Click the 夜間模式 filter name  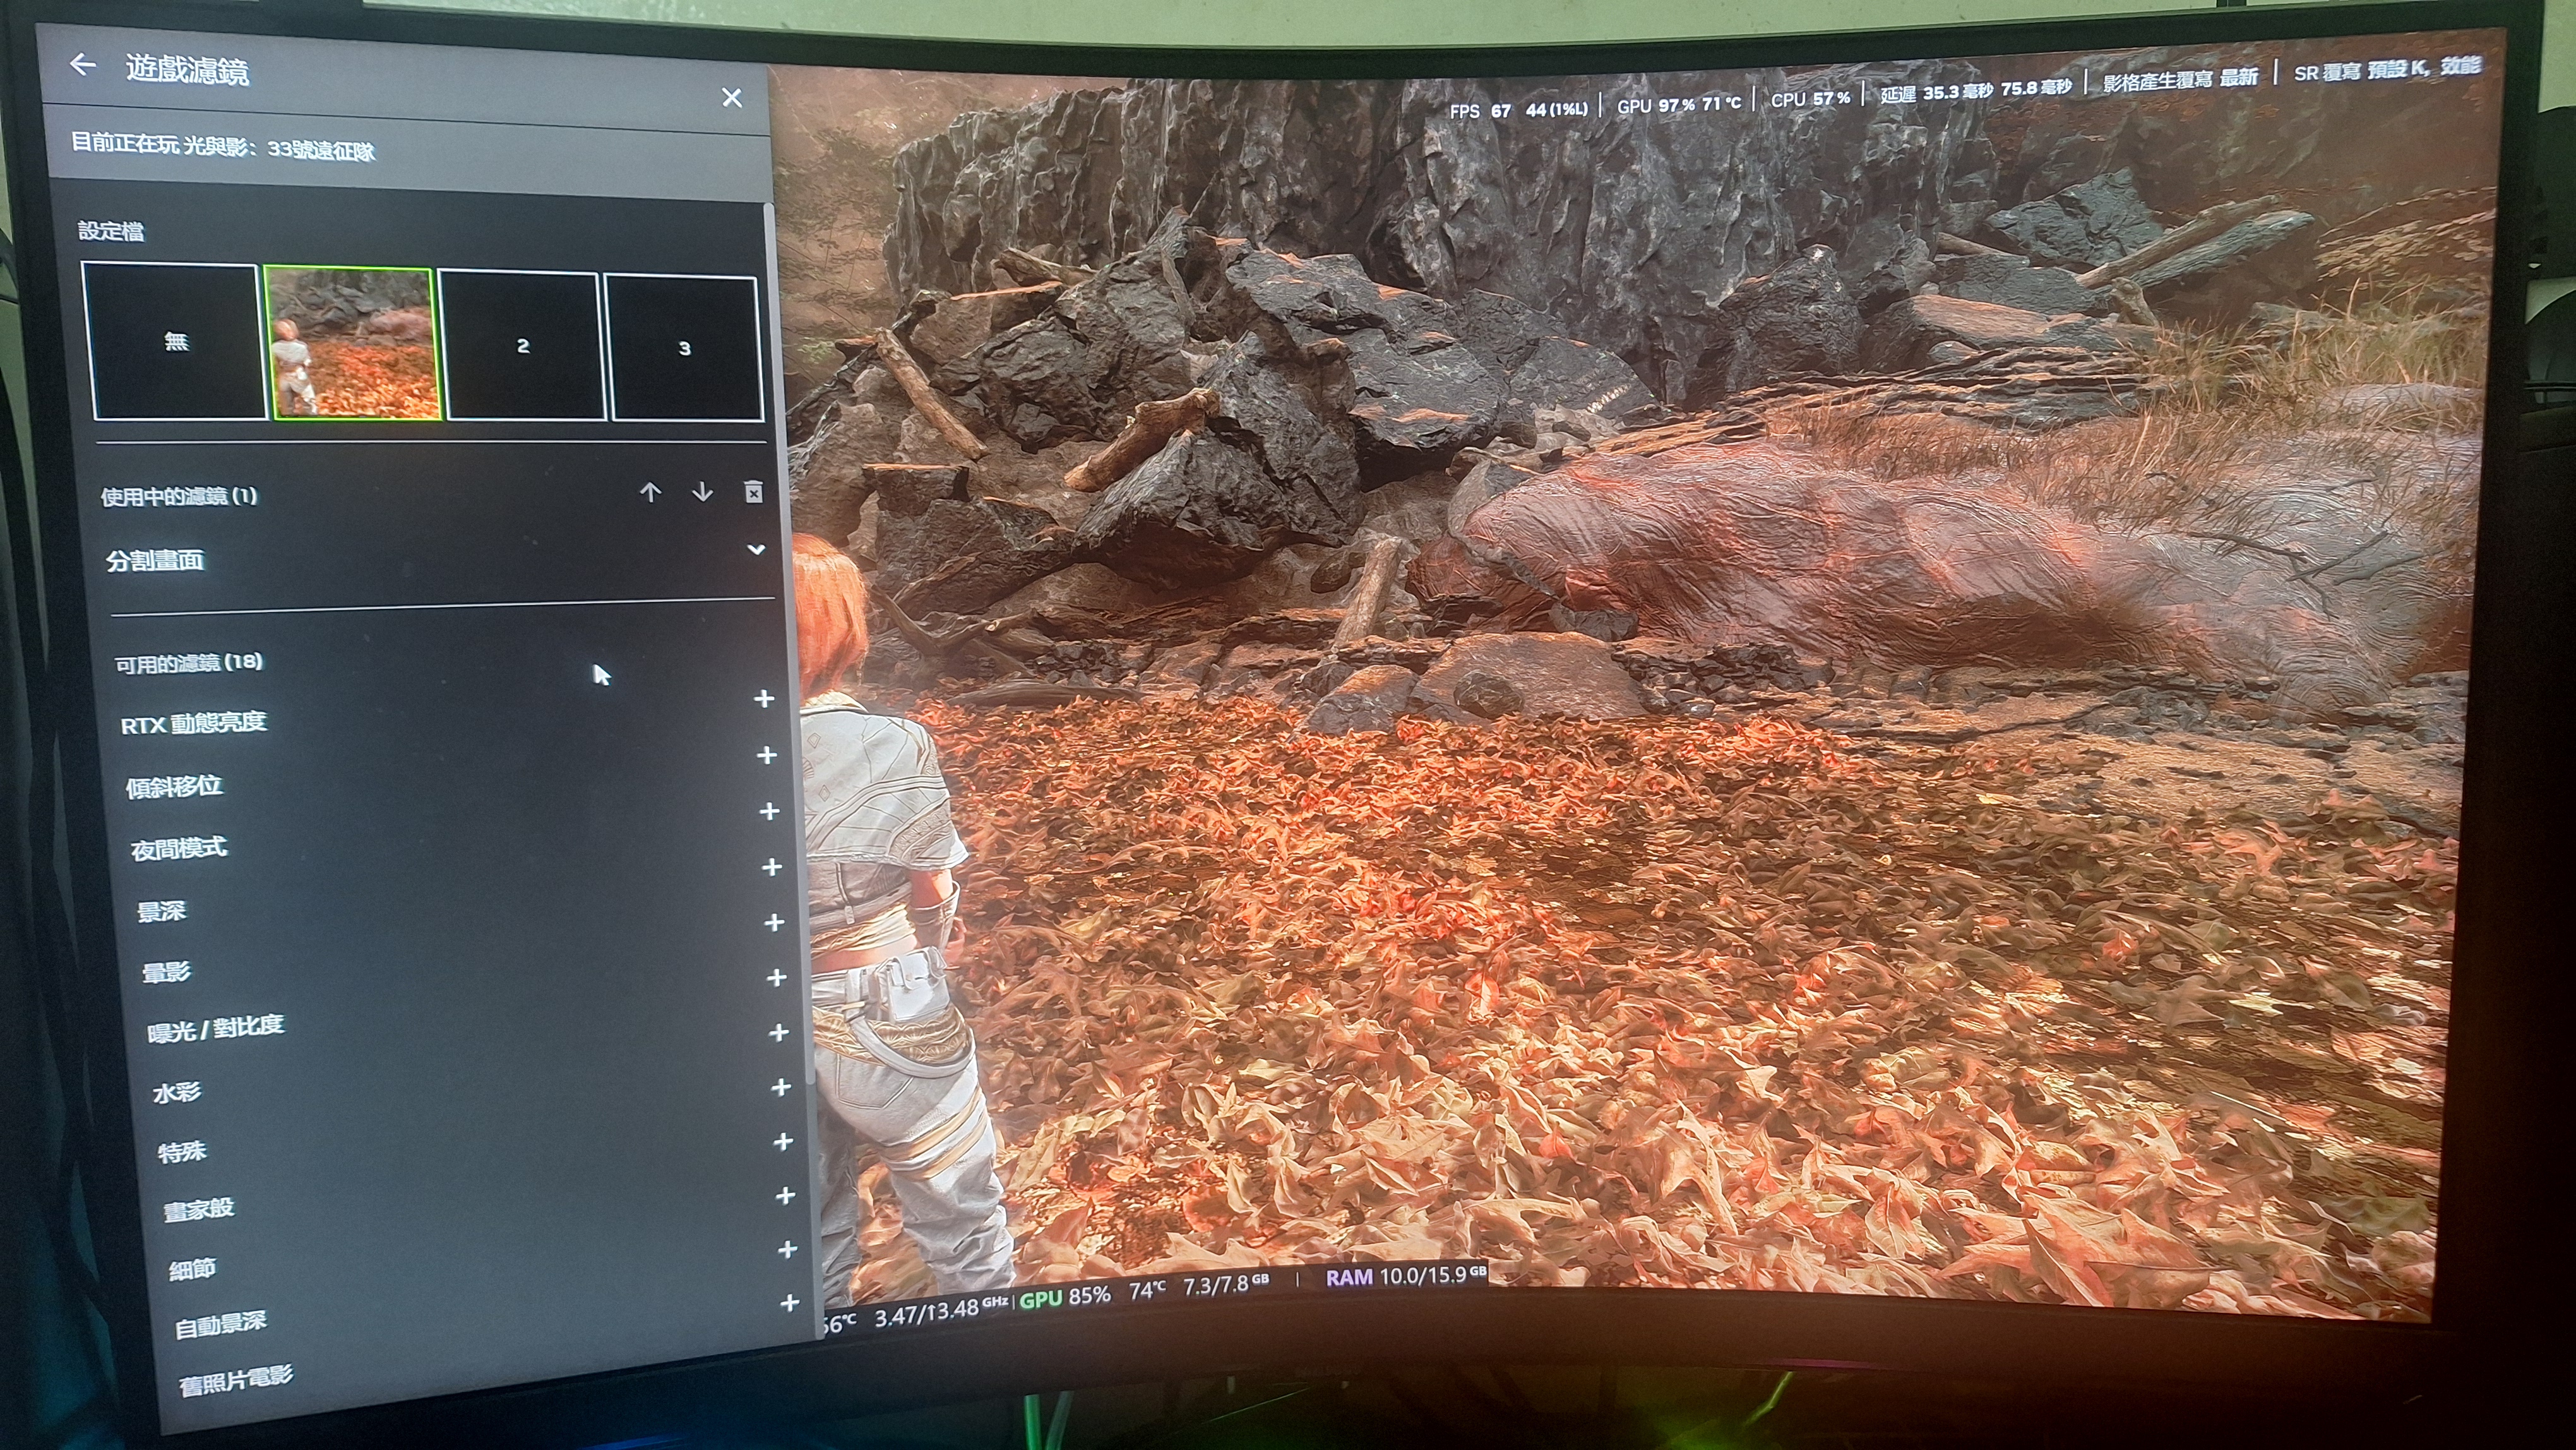click(x=179, y=849)
